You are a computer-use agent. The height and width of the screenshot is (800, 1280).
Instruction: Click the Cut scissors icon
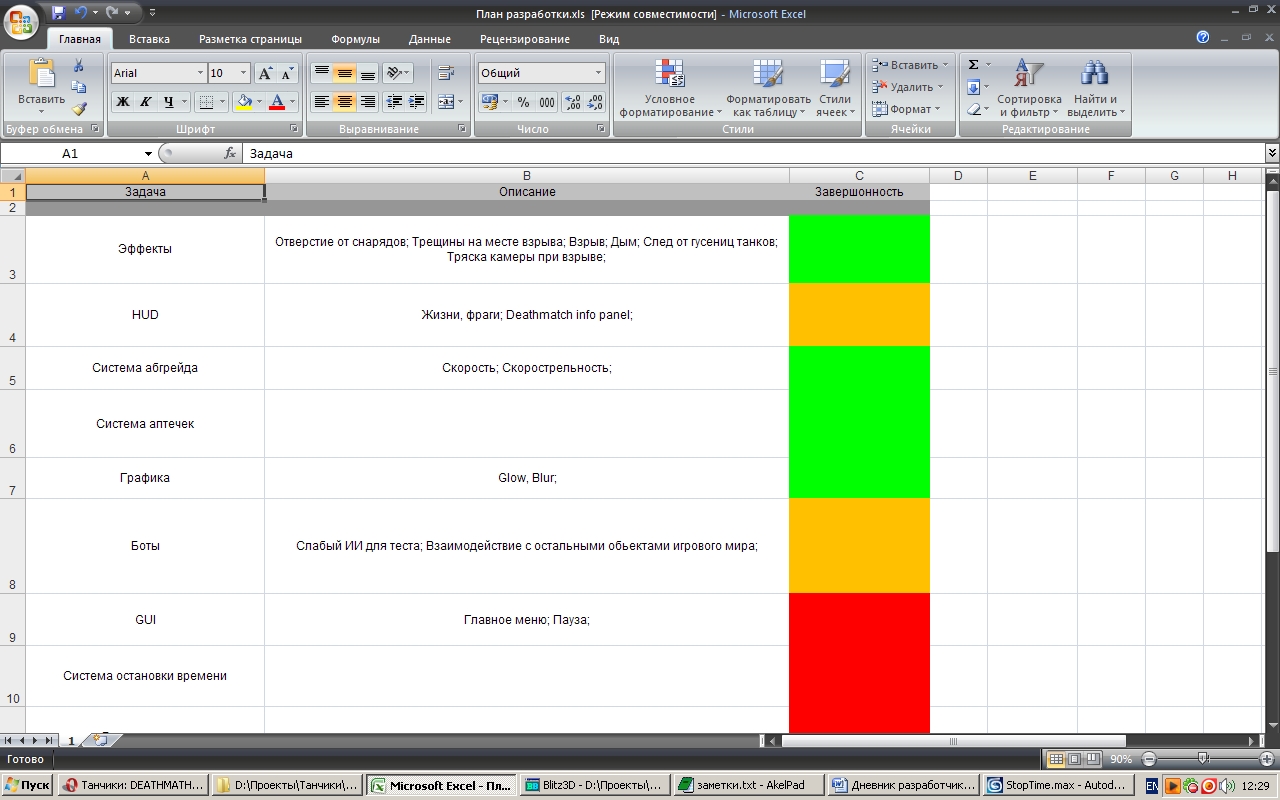pos(79,66)
